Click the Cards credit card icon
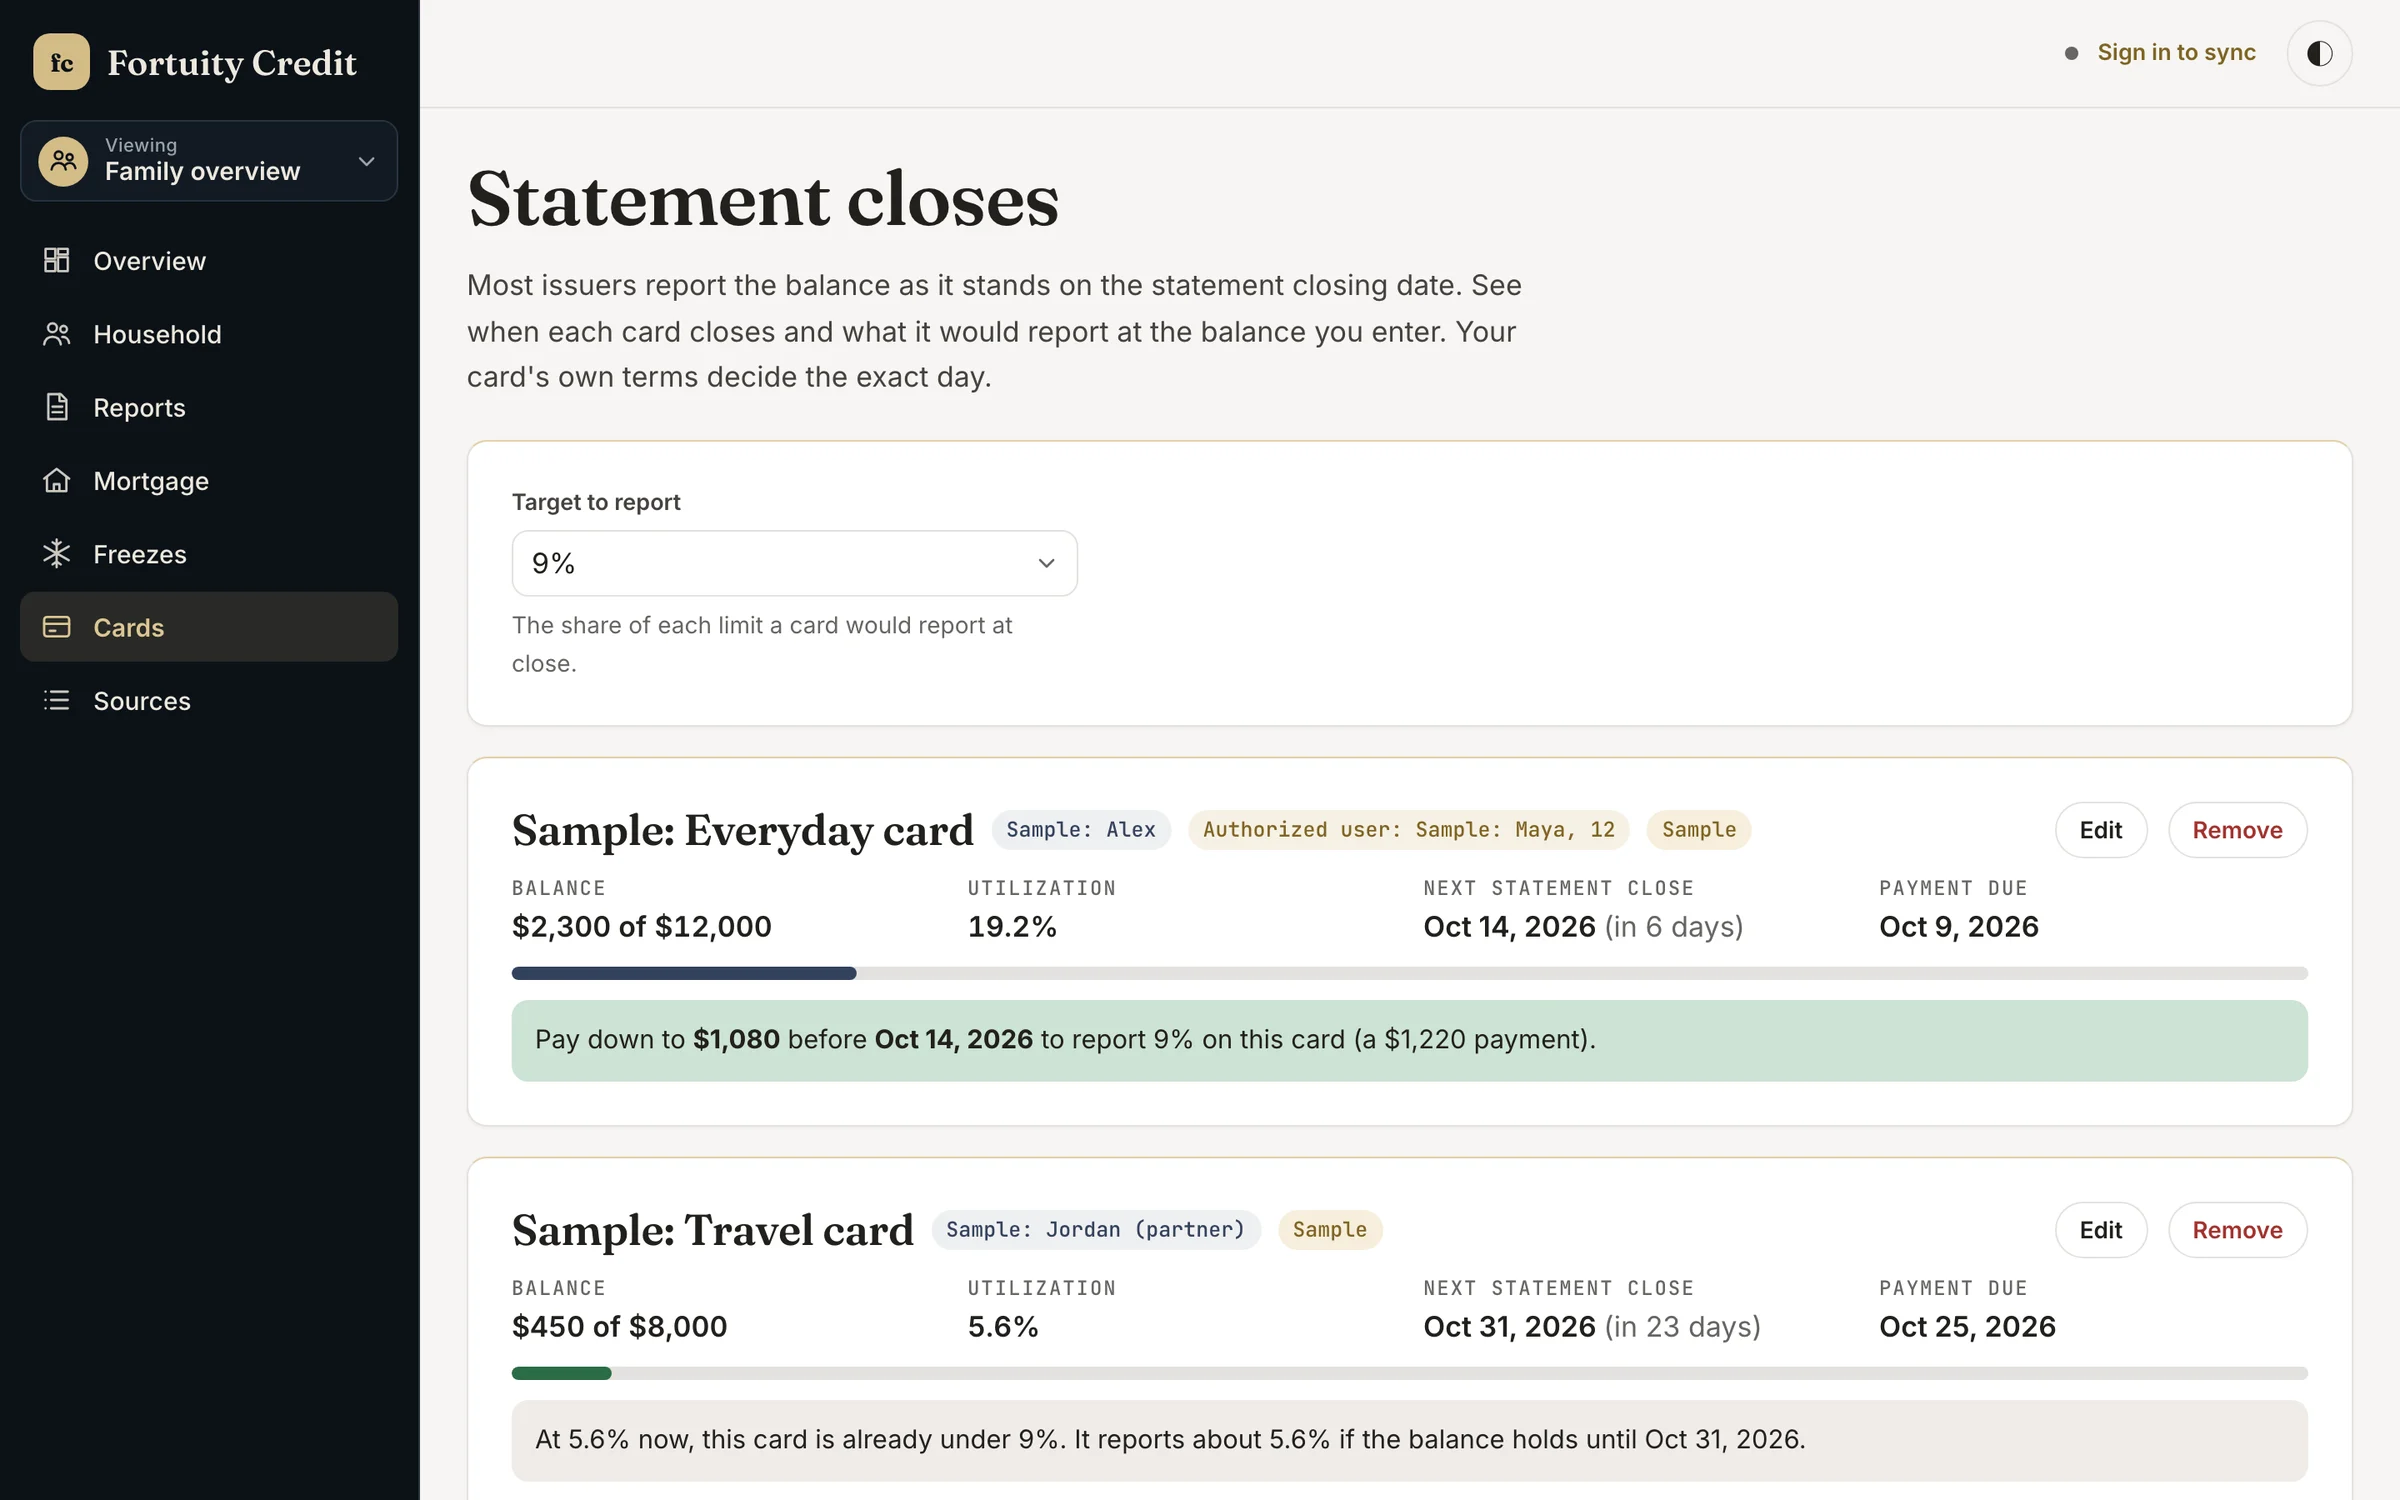 tap(57, 627)
